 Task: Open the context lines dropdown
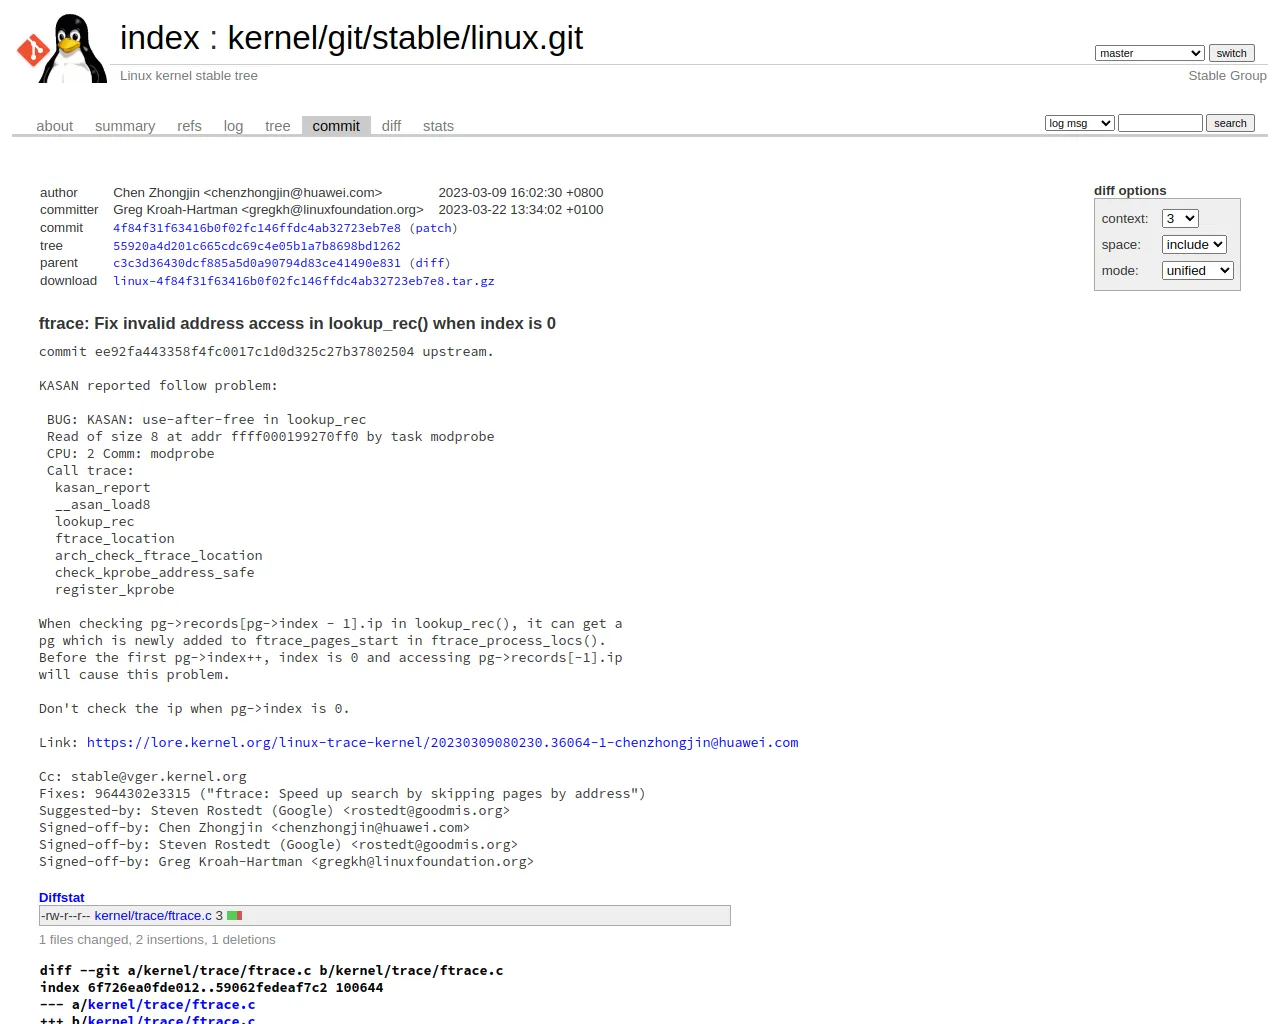[1180, 219]
